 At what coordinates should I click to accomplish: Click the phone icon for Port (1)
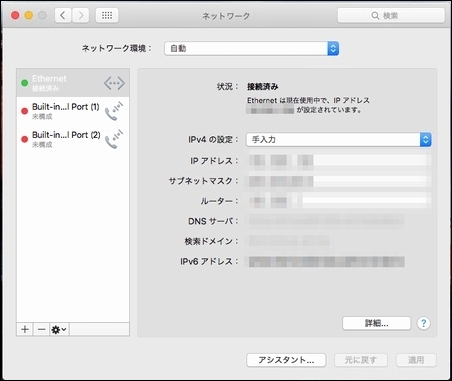114,111
